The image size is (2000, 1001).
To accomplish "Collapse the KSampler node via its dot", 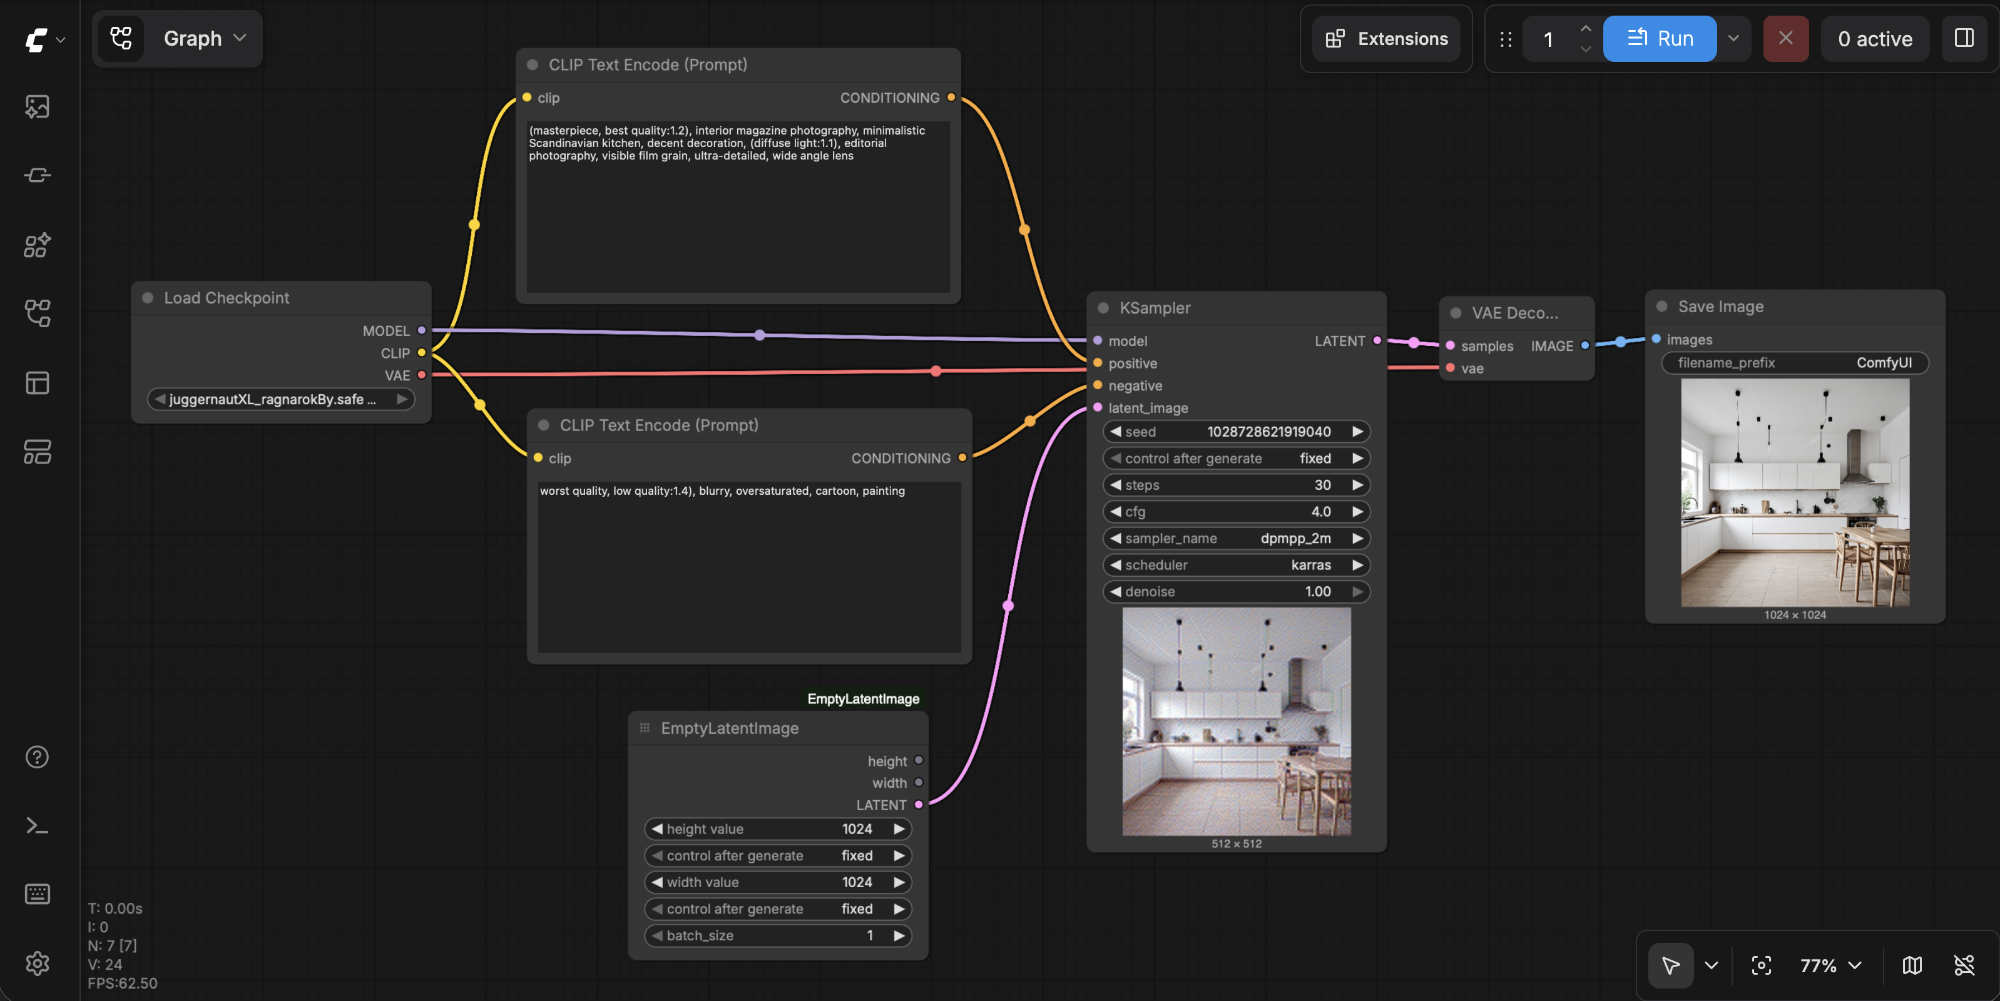I will click(x=1103, y=308).
